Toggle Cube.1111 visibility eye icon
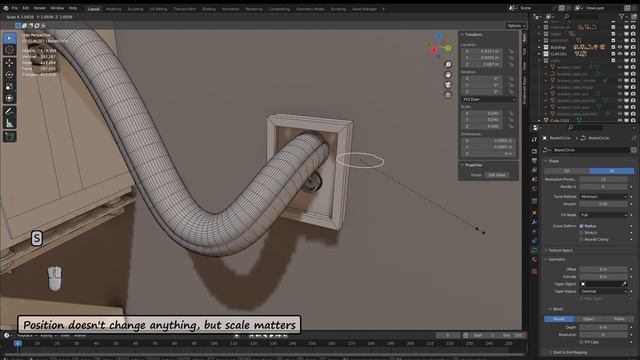Image resolution: width=640 pixels, height=360 pixels. (x=620, y=120)
